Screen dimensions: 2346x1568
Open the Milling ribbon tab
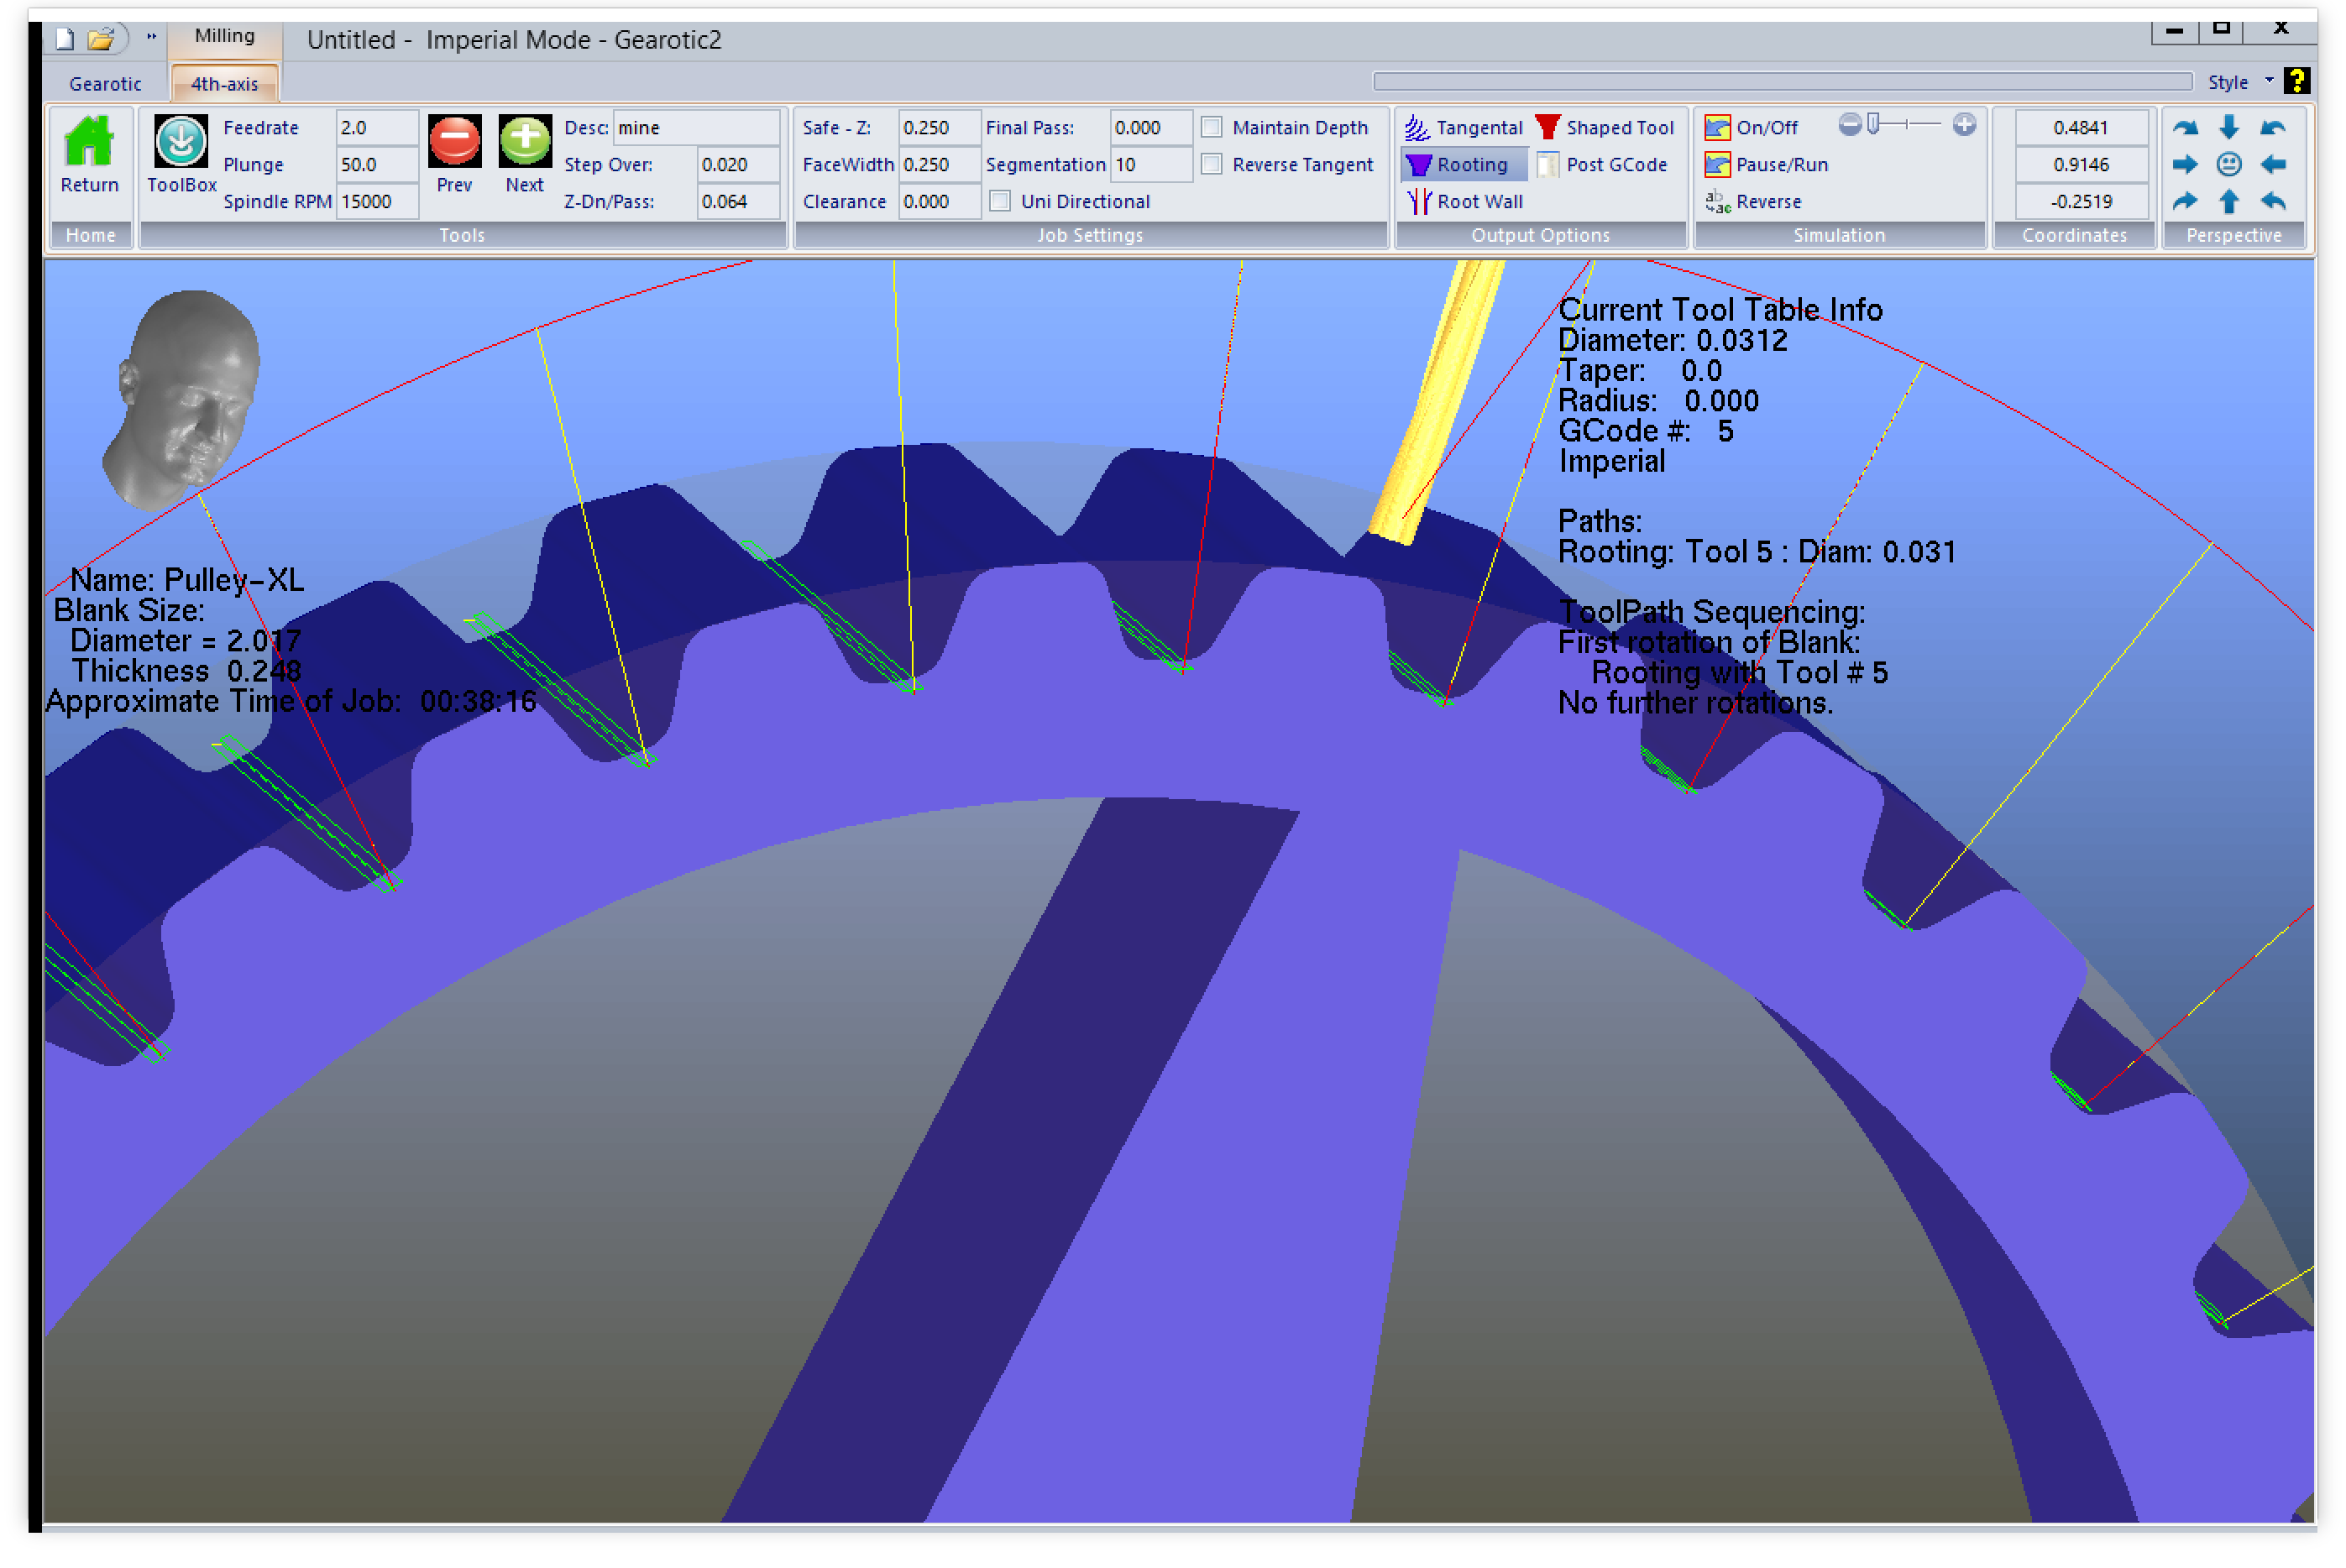224,36
